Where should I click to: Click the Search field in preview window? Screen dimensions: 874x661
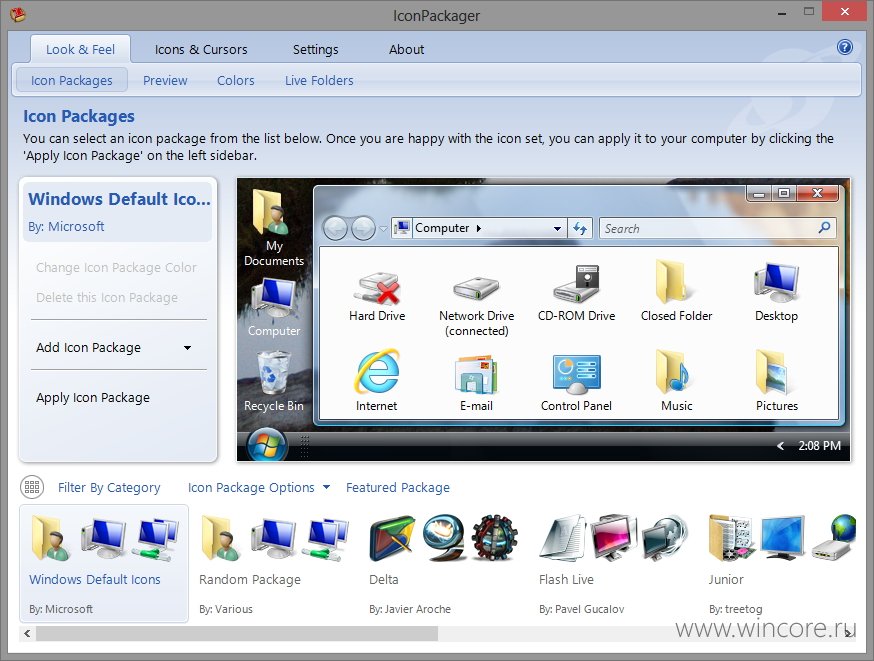click(x=717, y=228)
